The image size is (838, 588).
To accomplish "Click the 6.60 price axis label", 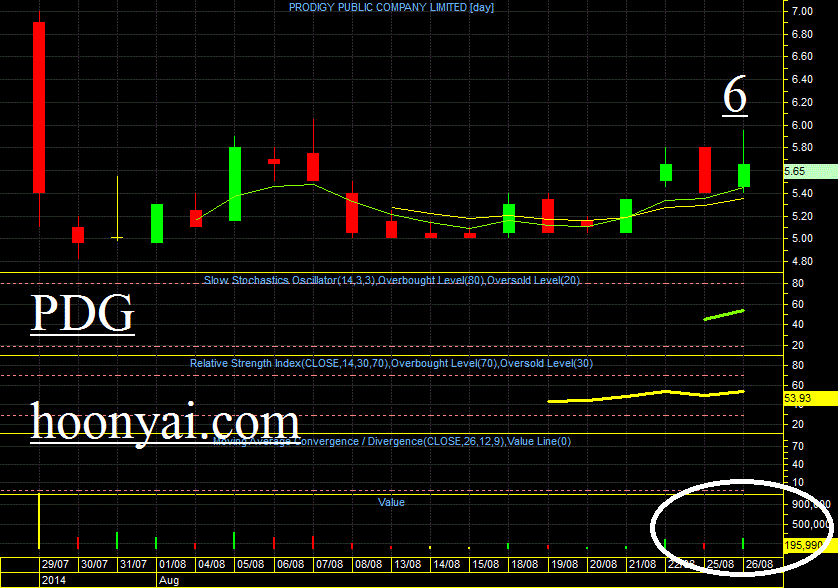I will click(802, 57).
